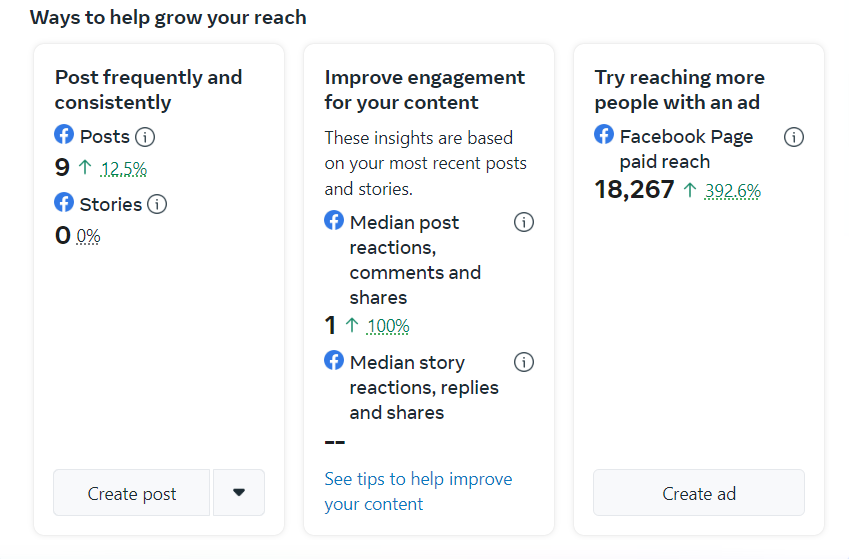849x559 pixels.
Task: Select the 18,267 paid reach number
Action: click(634, 190)
